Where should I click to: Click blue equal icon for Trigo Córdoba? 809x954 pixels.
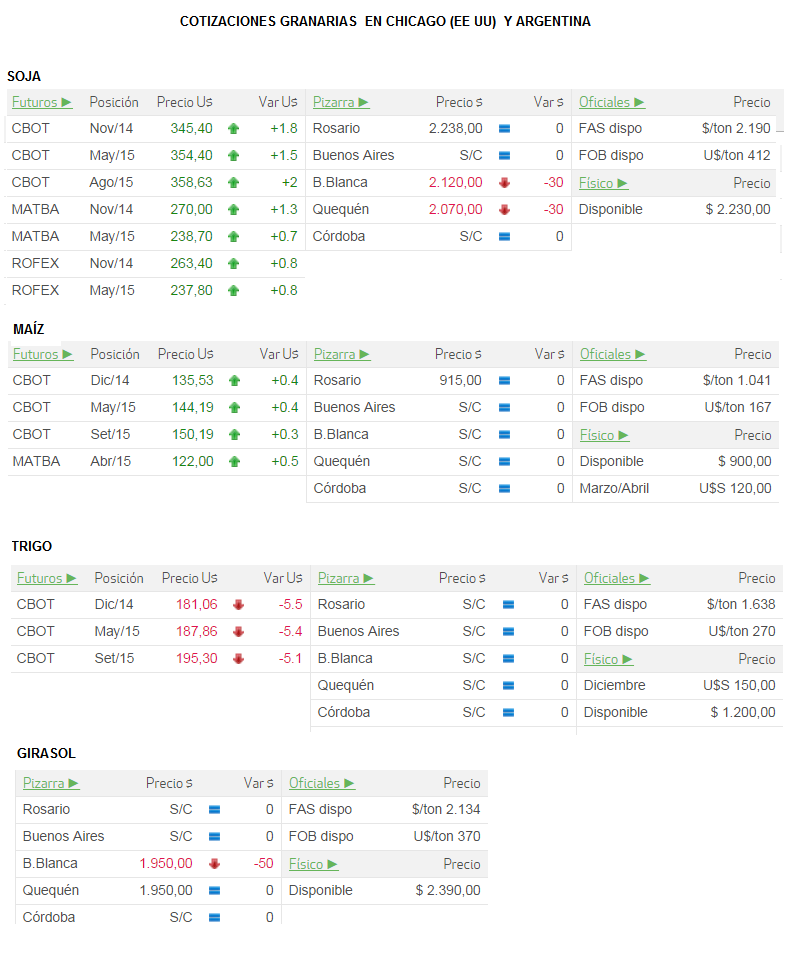click(509, 712)
